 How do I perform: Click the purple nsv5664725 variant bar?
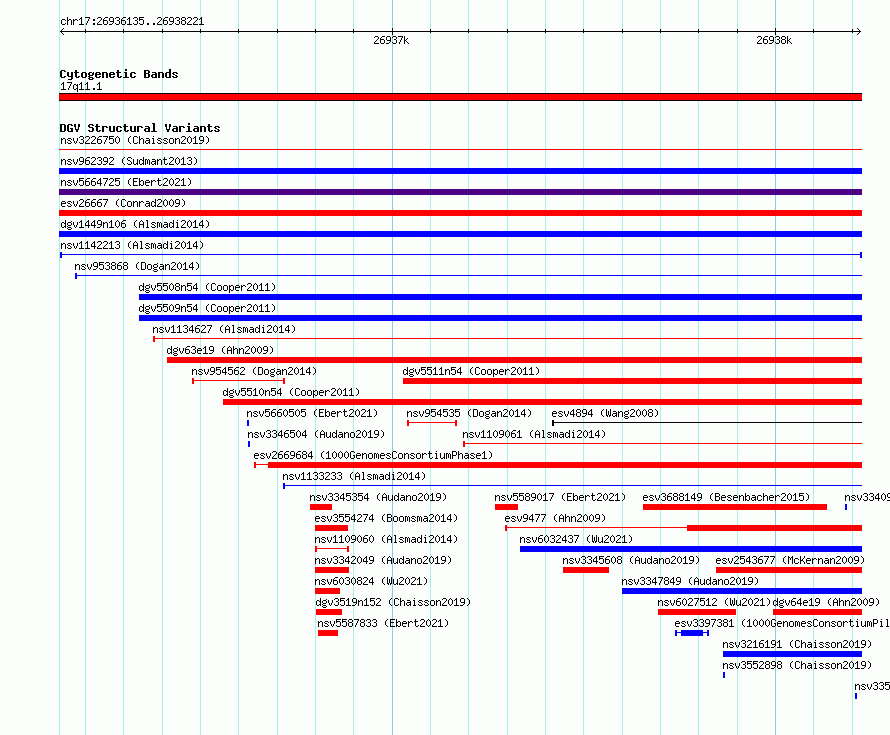pyautogui.click(x=460, y=192)
